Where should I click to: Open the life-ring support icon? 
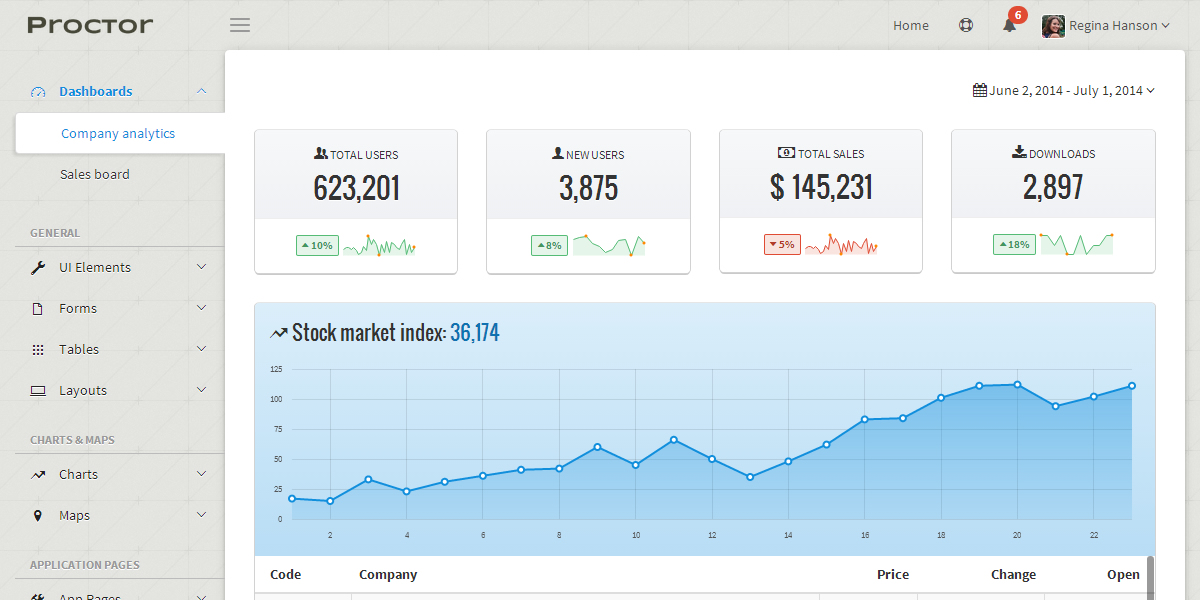tap(965, 26)
